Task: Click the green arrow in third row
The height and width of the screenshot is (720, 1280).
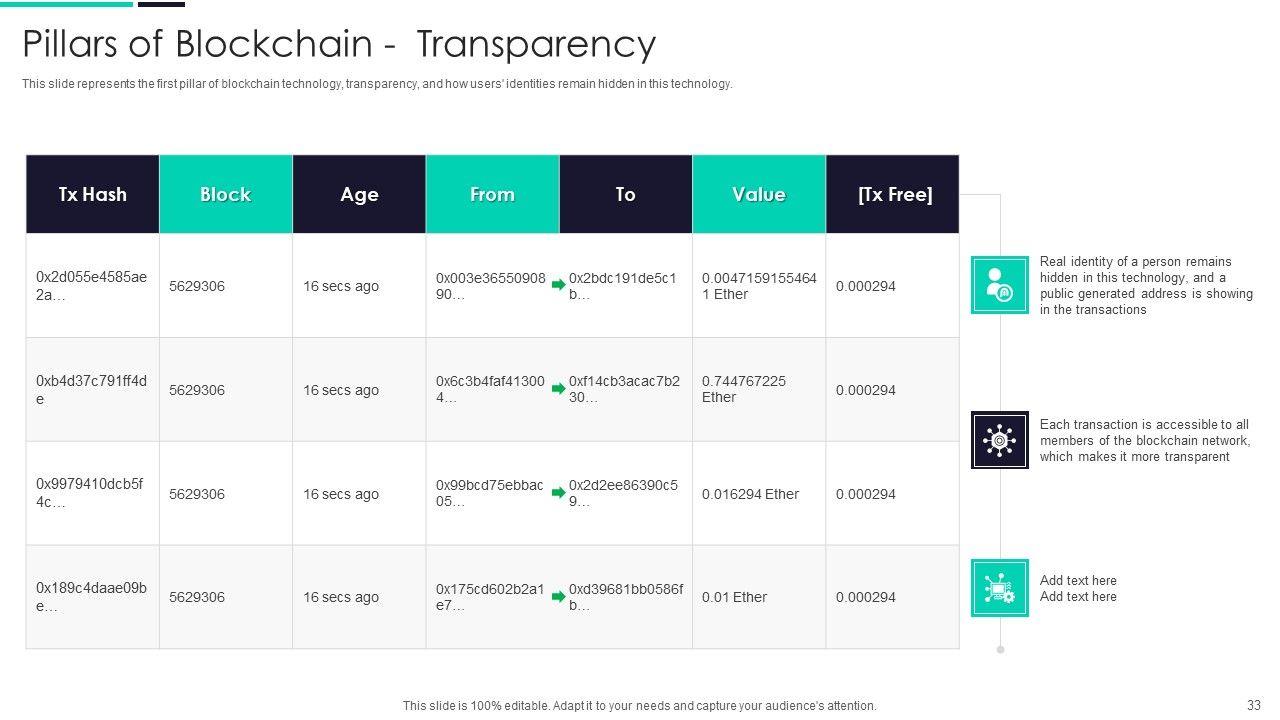Action: pos(559,493)
